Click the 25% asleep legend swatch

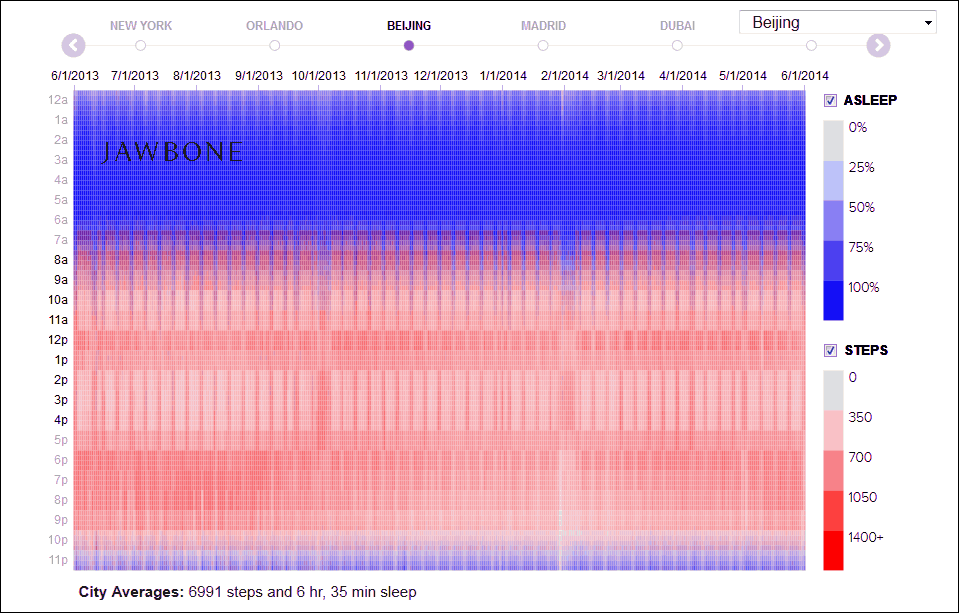(833, 180)
